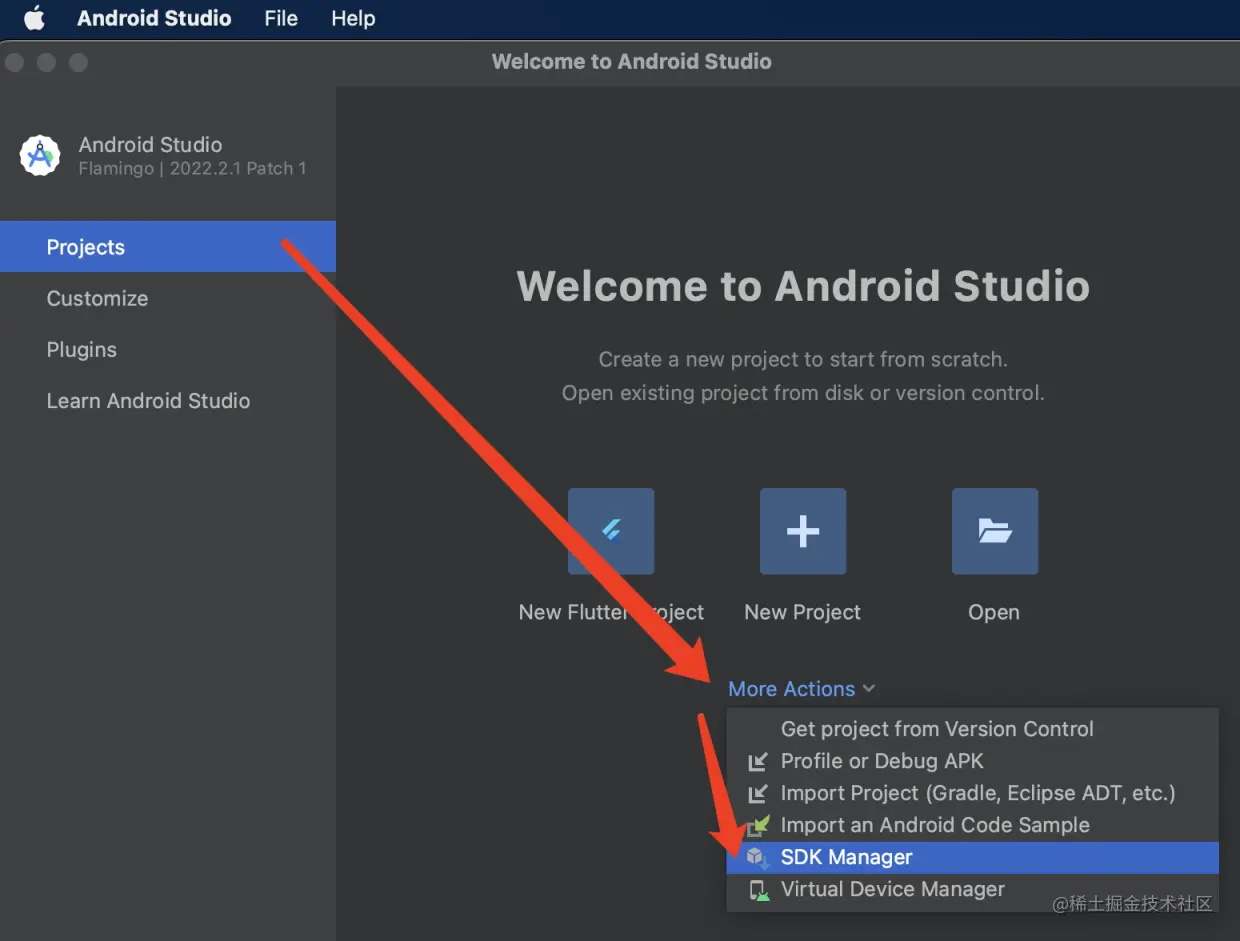Choose Get project from Version Control
Screen dimensions: 1240x941
[x=972, y=729]
